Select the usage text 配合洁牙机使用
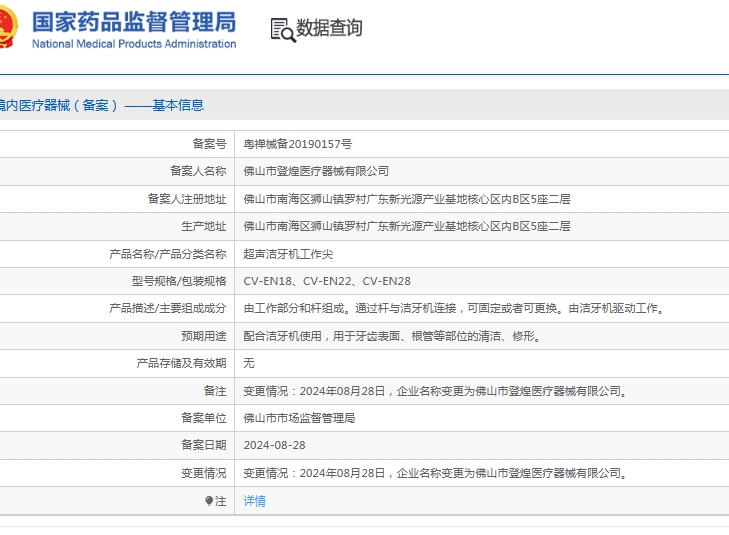This screenshot has width=729, height=535. [x=393, y=336]
